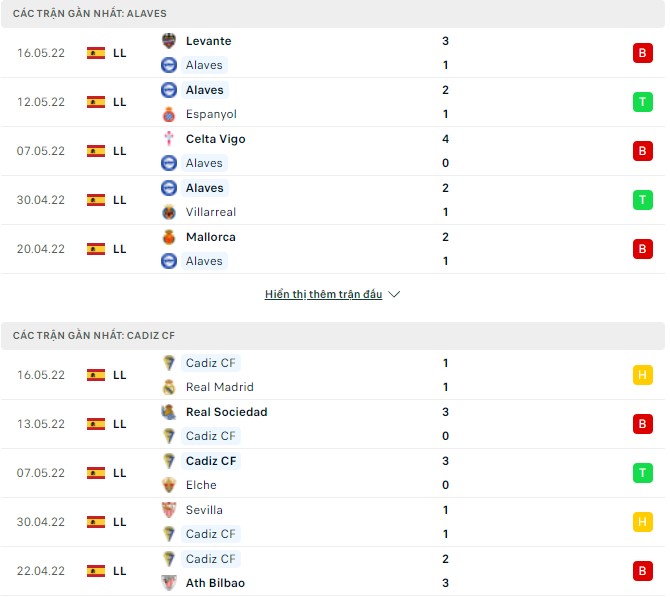Expand more matches with the chevron arrow
The height and width of the screenshot is (597, 670).
click(394, 295)
